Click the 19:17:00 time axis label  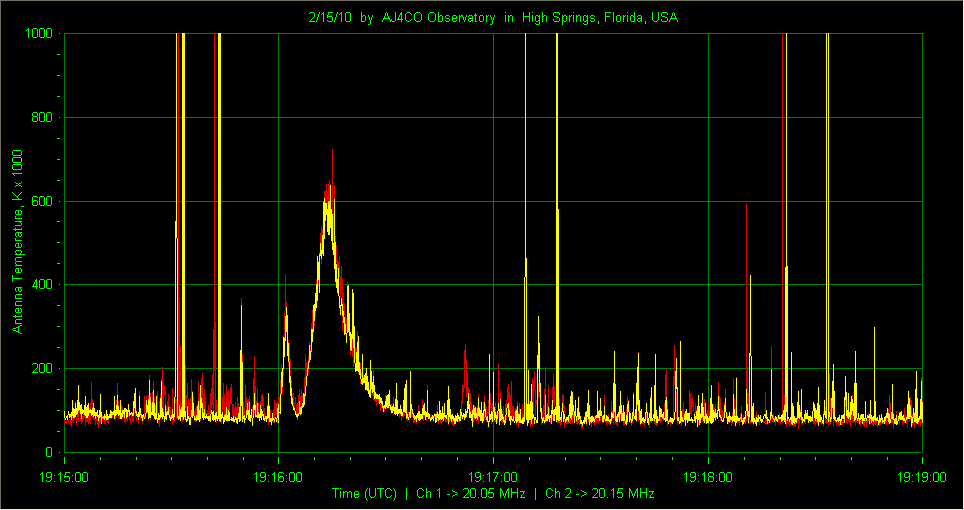coord(493,477)
